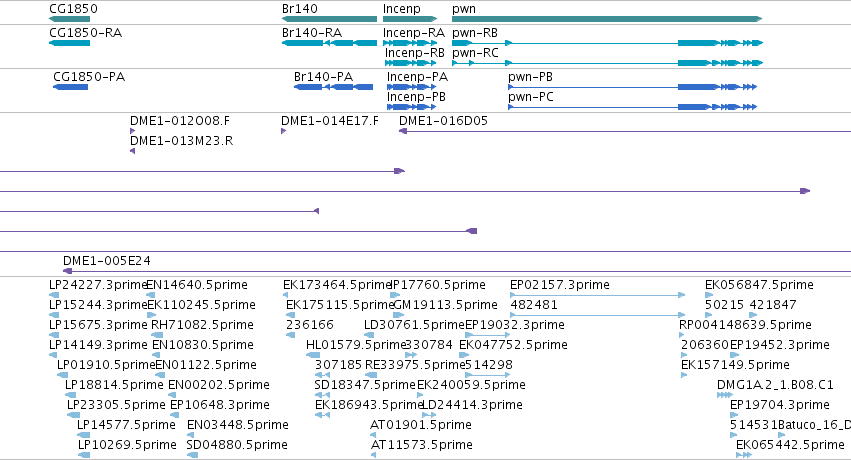Select the CG1850 gene label

pyautogui.click(x=73, y=9)
